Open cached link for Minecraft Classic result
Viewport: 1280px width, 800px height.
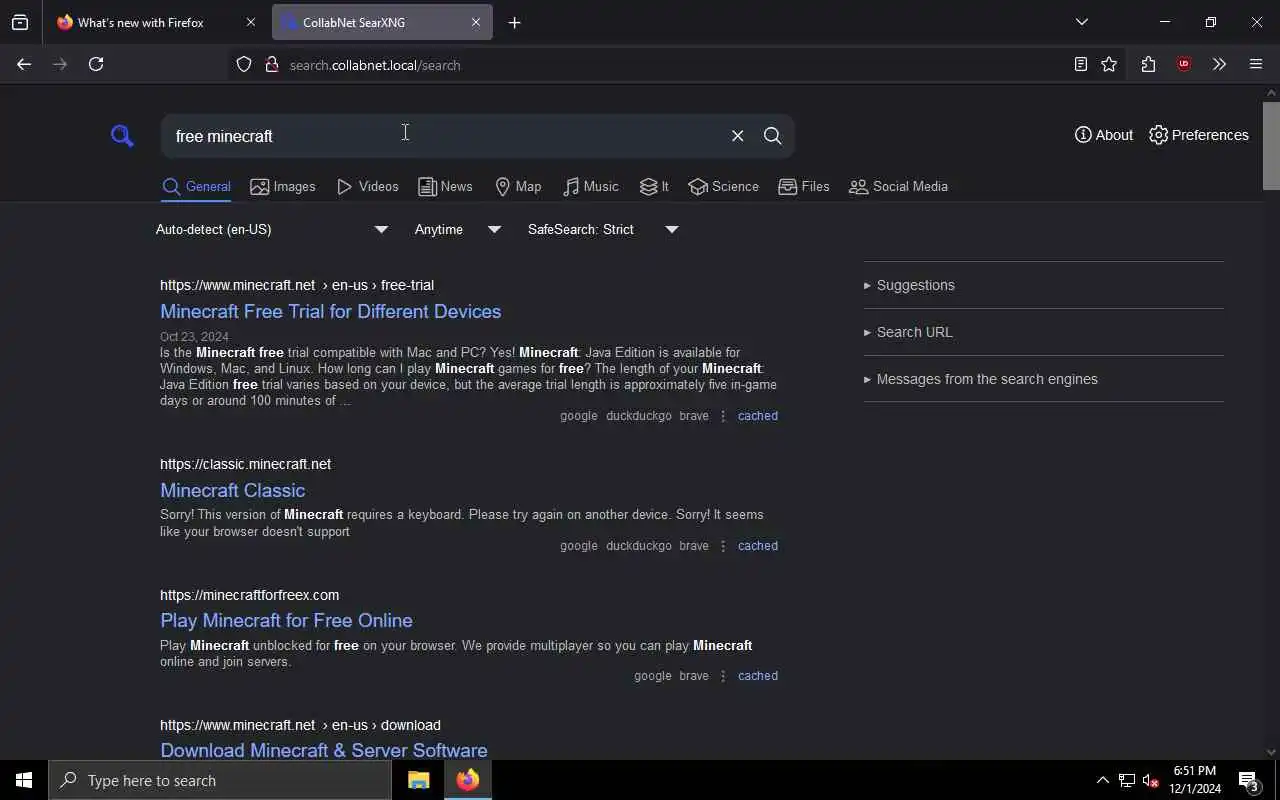coord(758,546)
